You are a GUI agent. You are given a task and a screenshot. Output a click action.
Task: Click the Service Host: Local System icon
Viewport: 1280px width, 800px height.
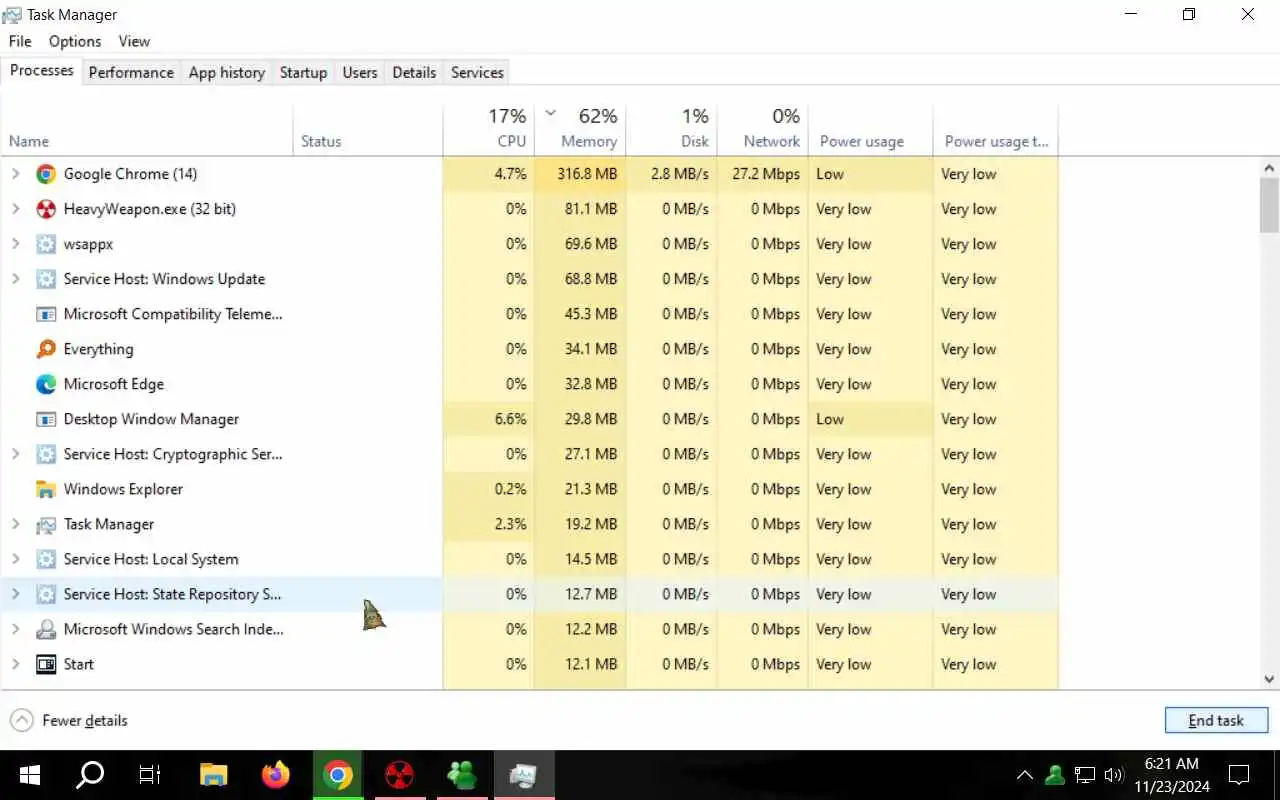[x=46, y=559]
